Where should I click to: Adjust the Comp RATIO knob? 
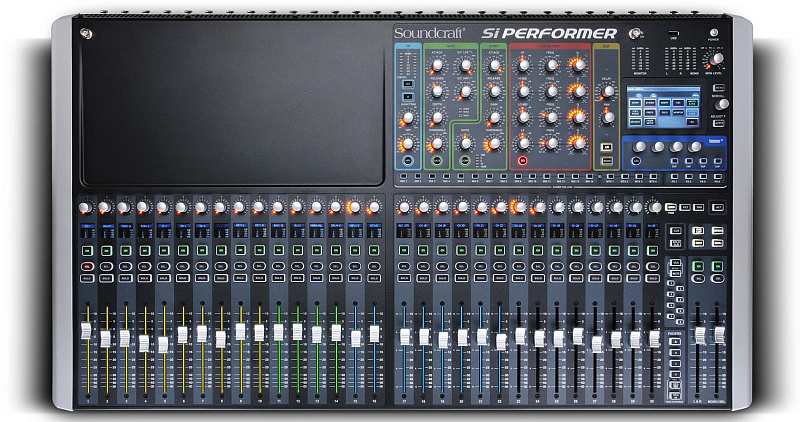click(465, 143)
